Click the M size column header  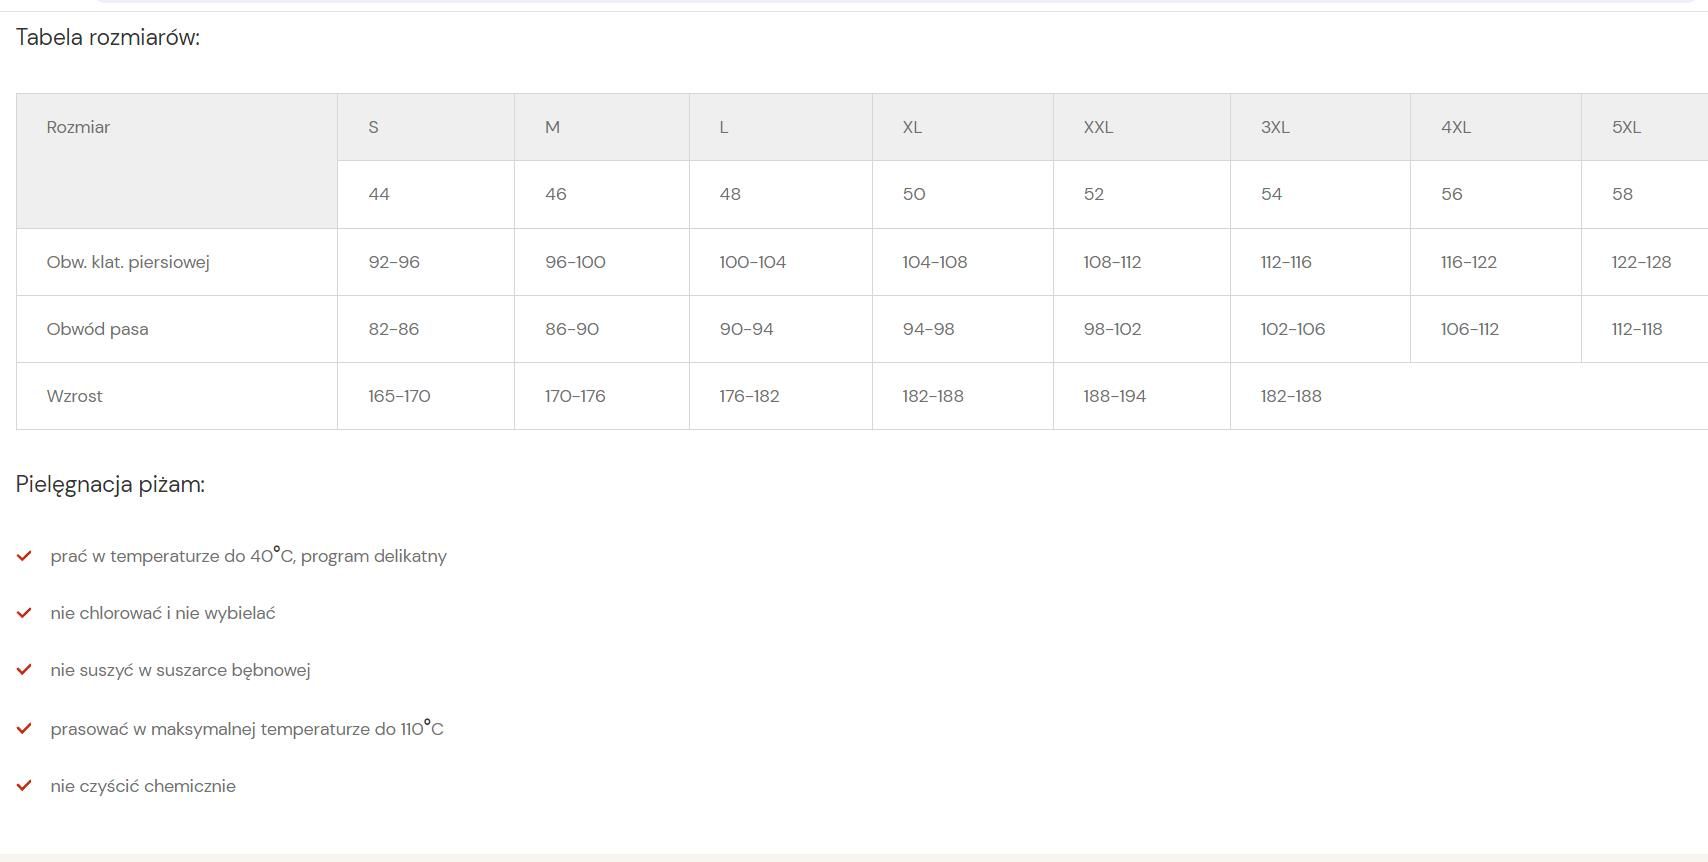(x=552, y=127)
